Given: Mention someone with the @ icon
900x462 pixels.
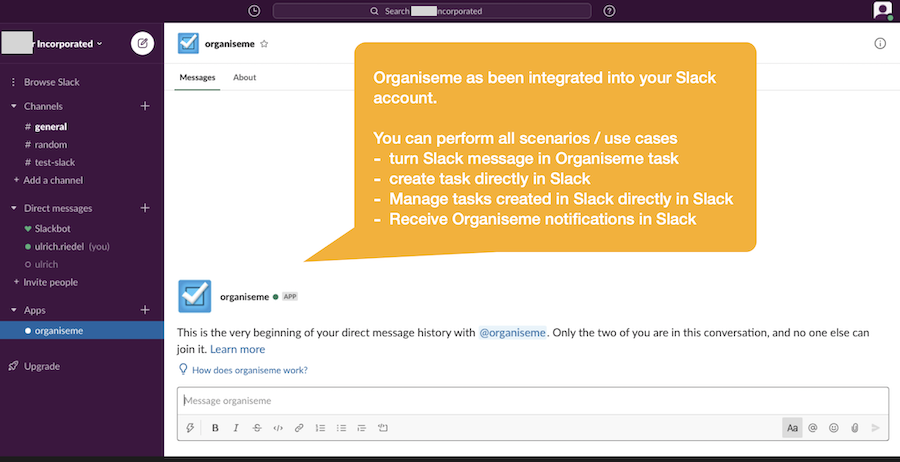Looking at the screenshot, I should tap(813, 428).
